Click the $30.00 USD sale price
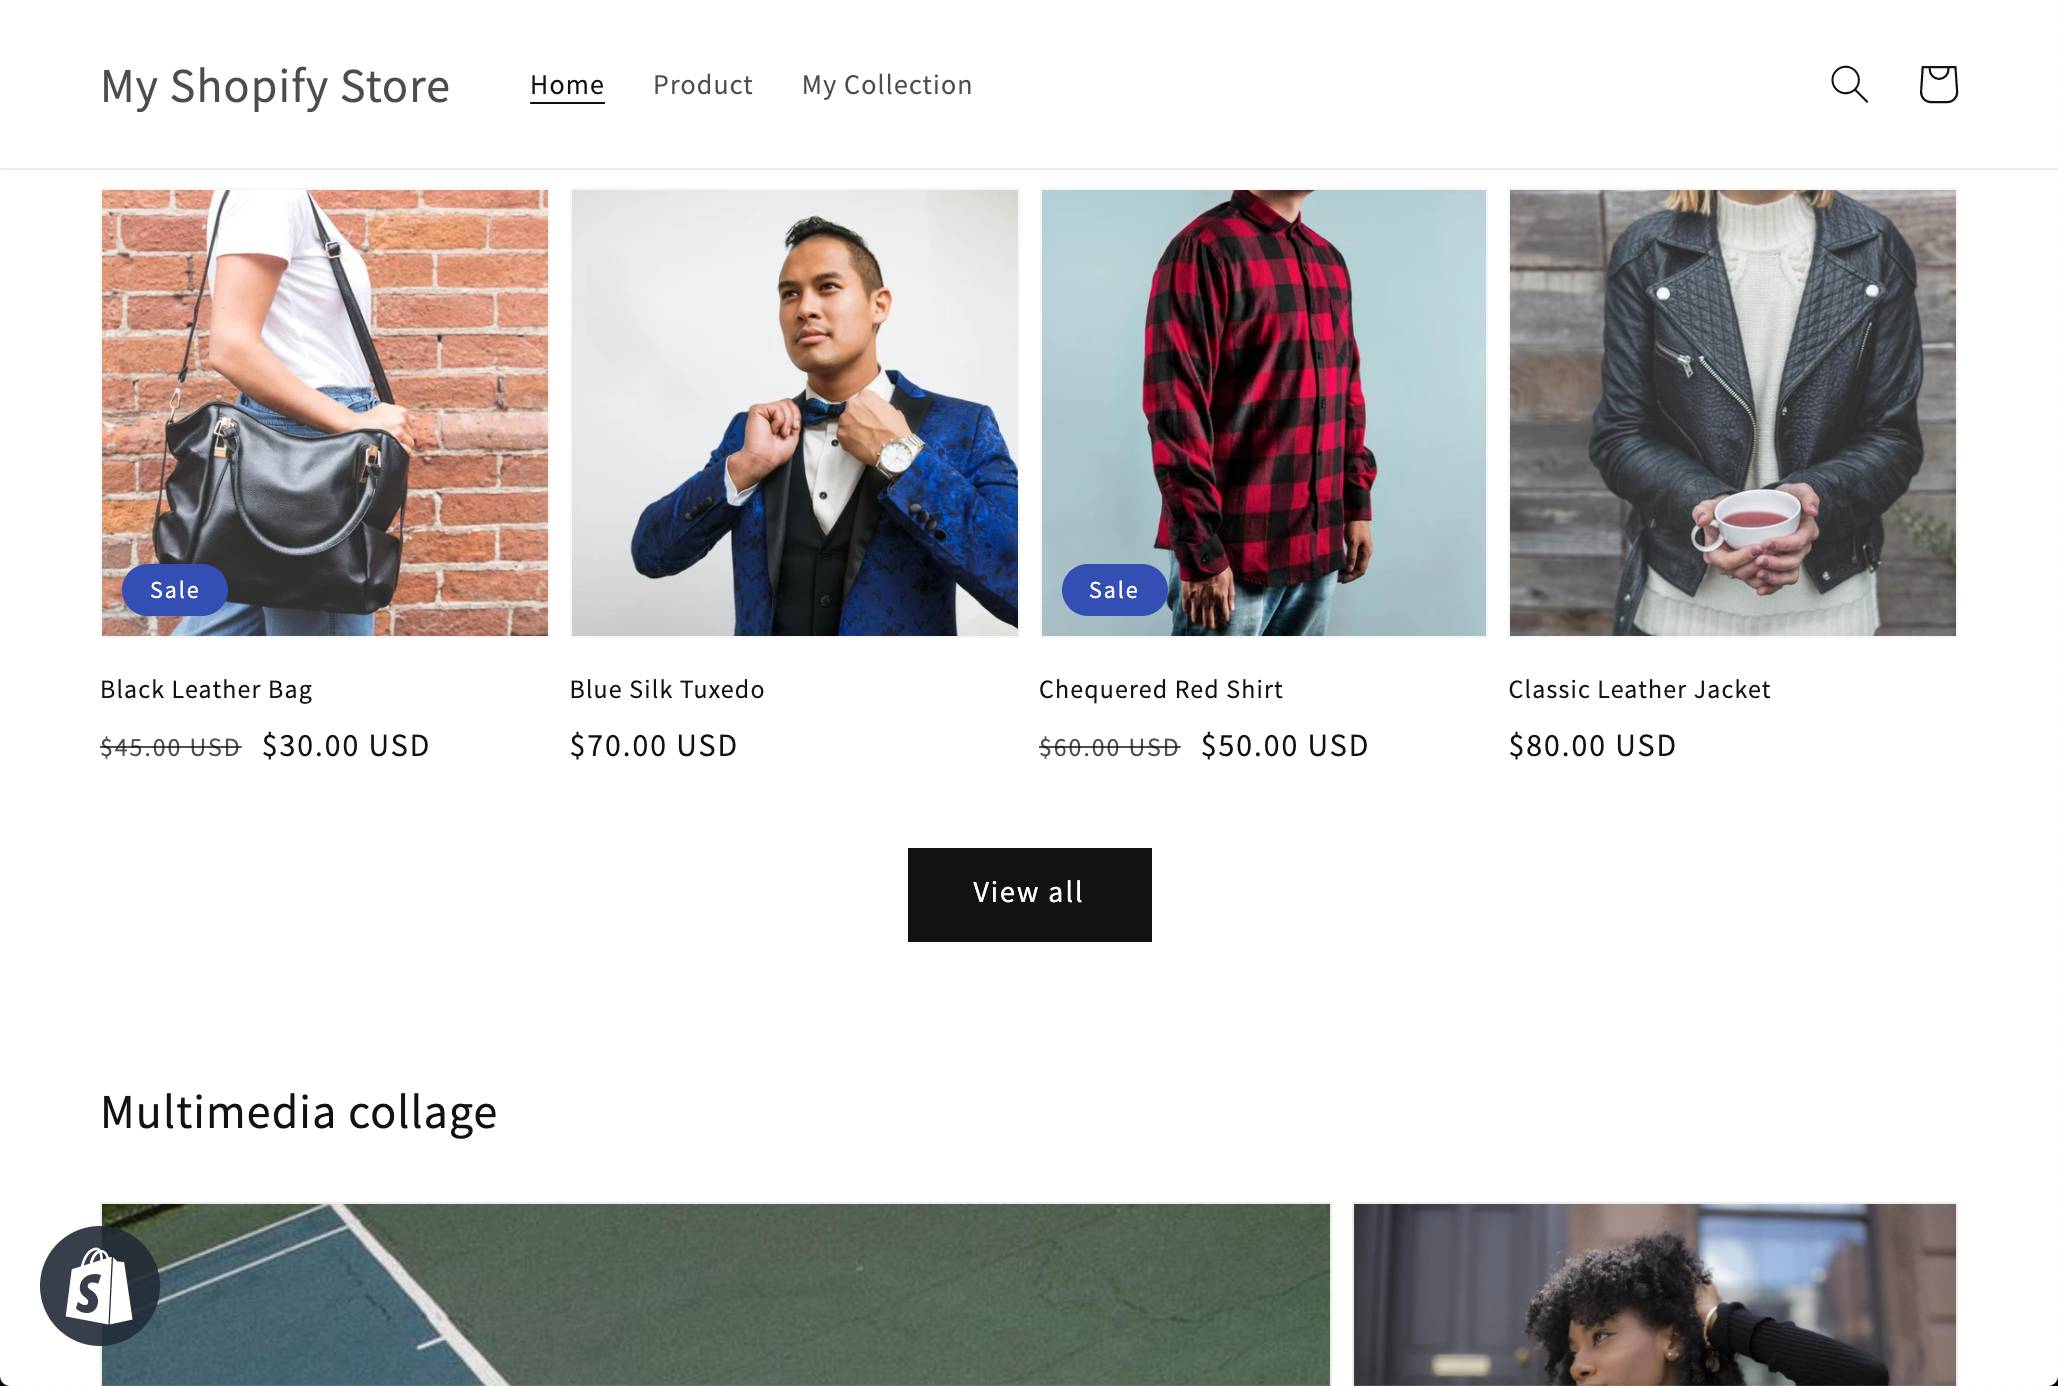The height and width of the screenshot is (1386, 2058). (346, 746)
